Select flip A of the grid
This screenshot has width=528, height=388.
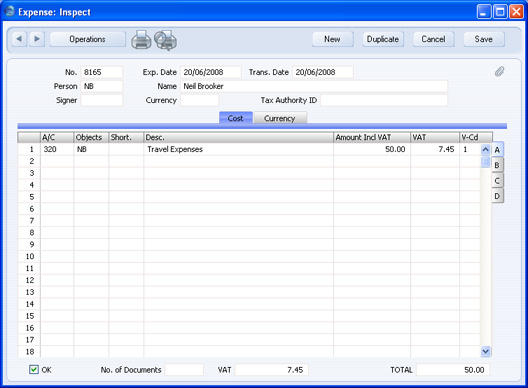[x=497, y=150]
